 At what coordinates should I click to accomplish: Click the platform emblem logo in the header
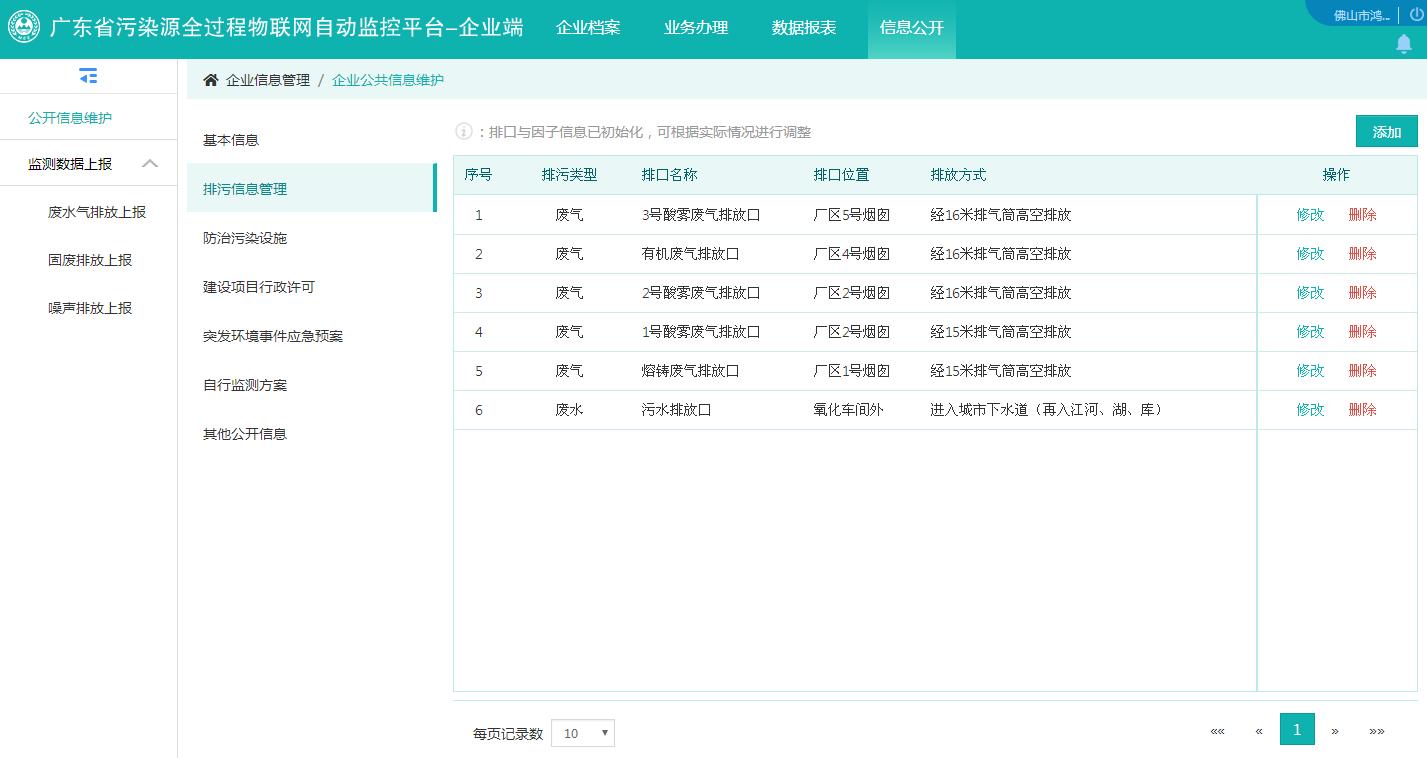pos(24,27)
